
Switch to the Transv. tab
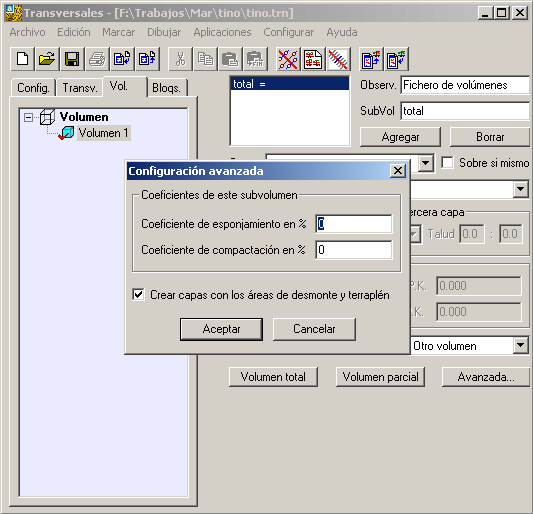(80, 88)
